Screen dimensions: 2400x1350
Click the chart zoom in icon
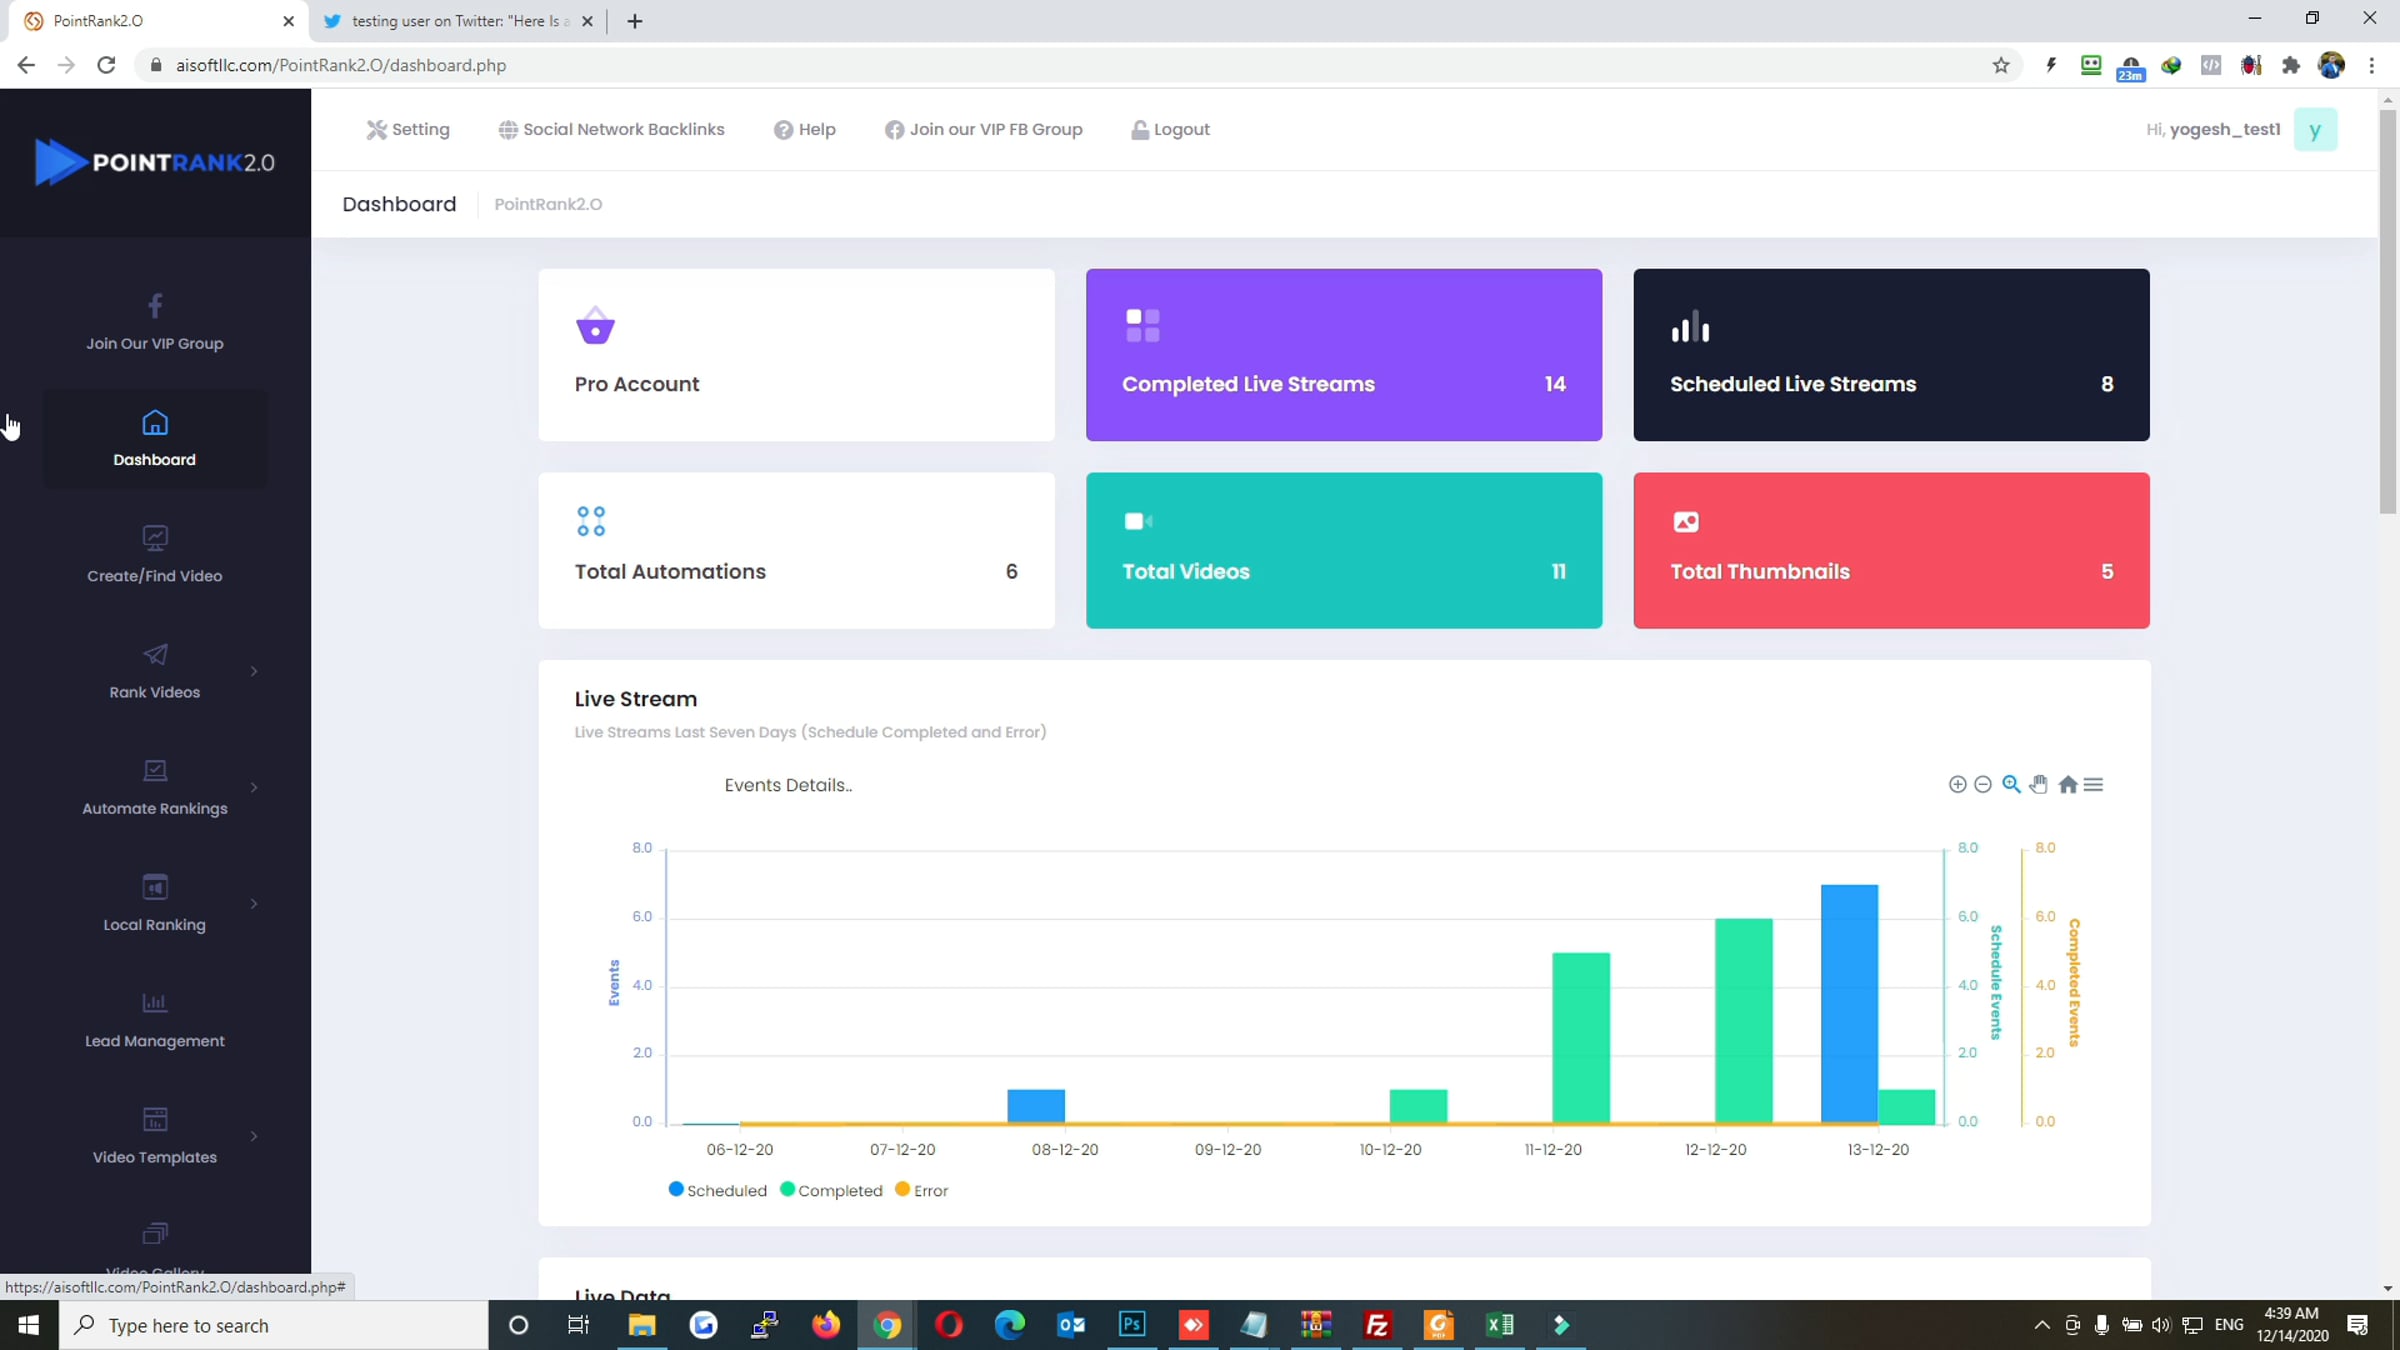pos(1957,785)
